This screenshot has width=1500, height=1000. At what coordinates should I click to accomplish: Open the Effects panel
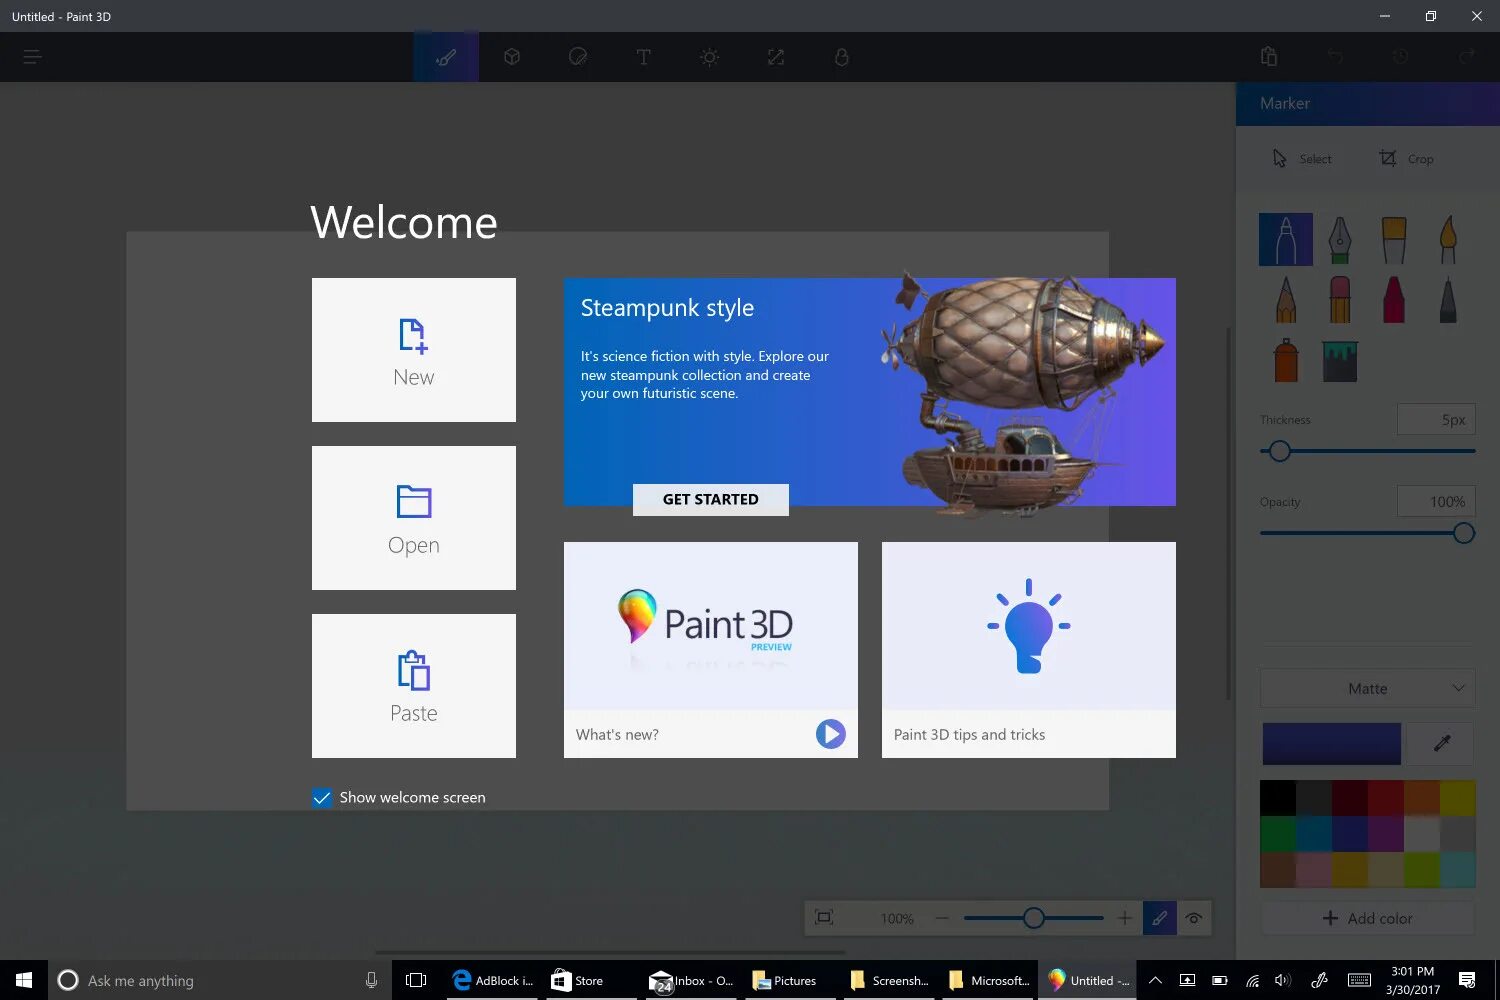pyautogui.click(x=710, y=56)
